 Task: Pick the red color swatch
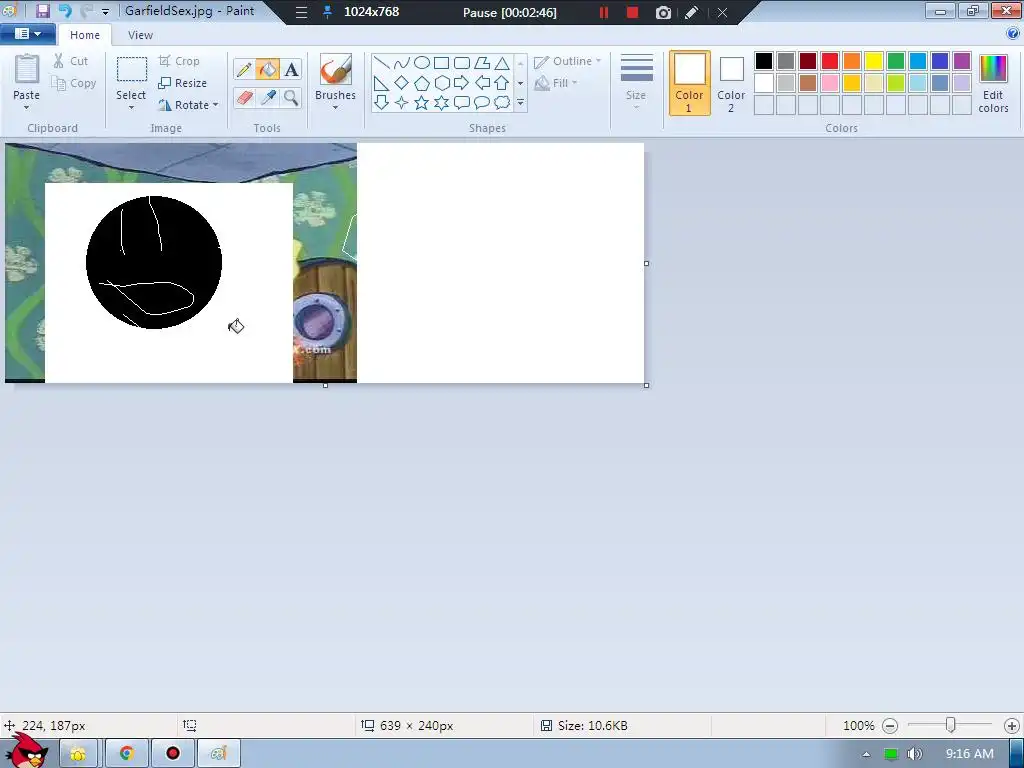click(830, 61)
